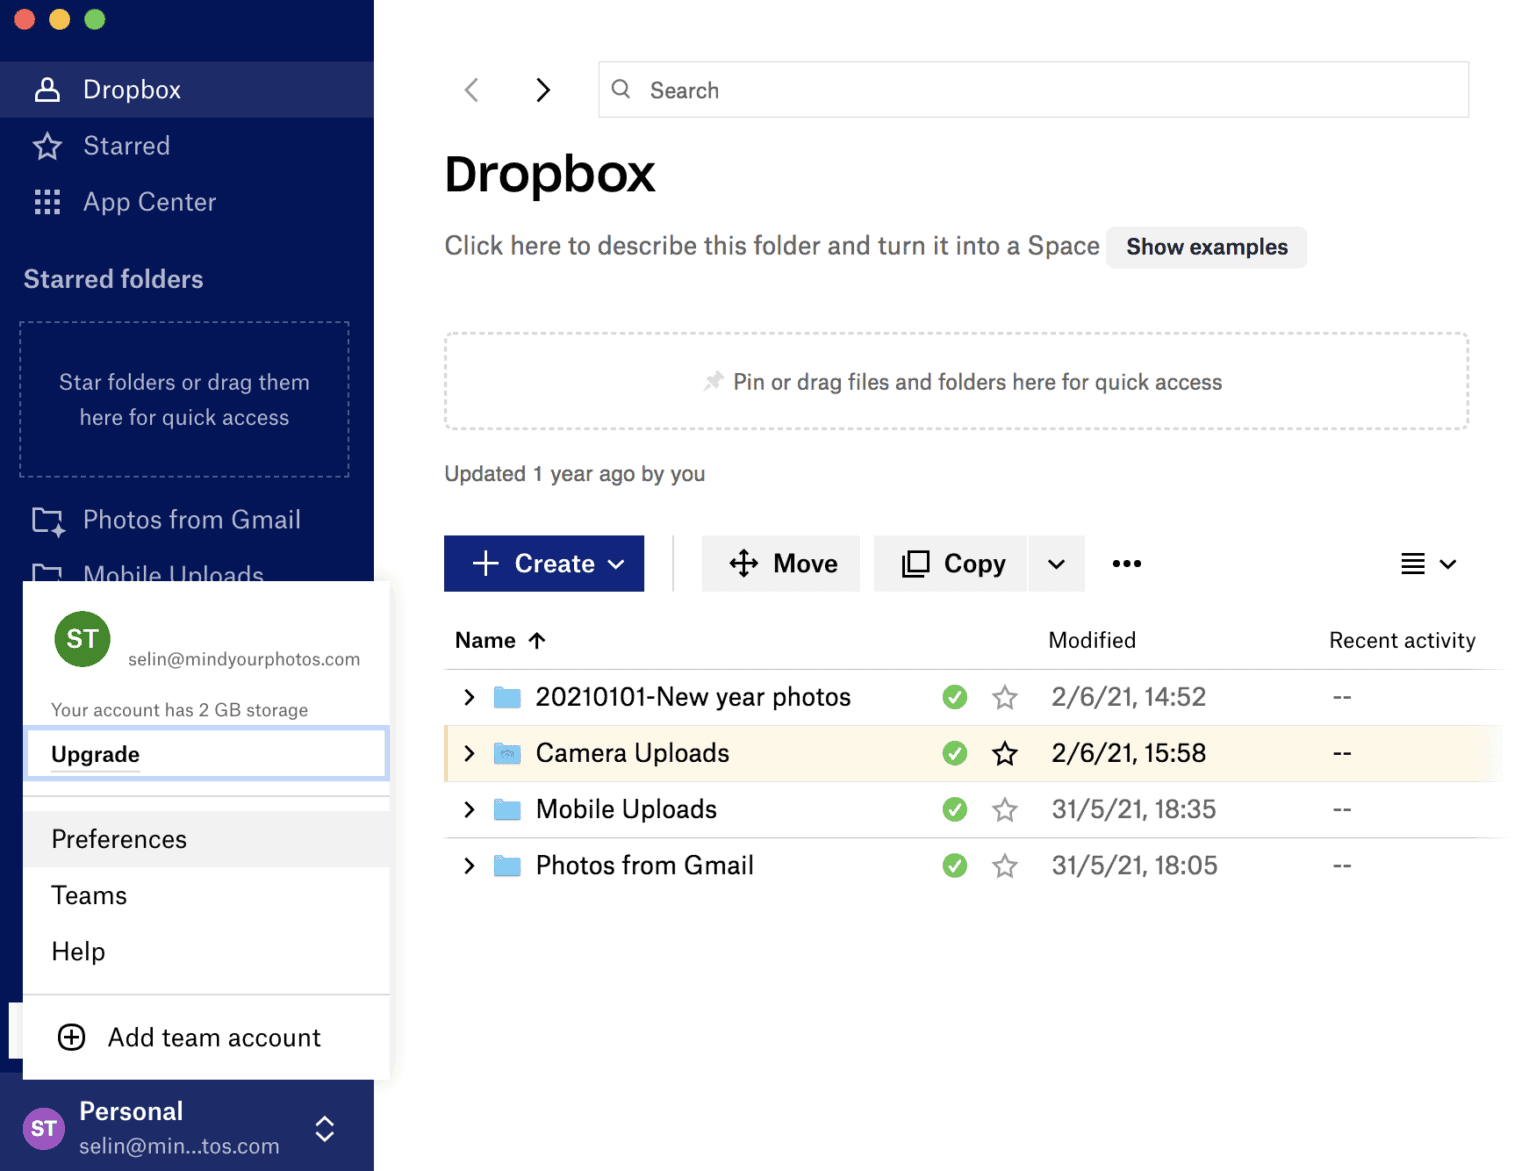This screenshot has height=1171, width=1536.
Task: Open Preferences from the account menu
Action: [x=206, y=839]
